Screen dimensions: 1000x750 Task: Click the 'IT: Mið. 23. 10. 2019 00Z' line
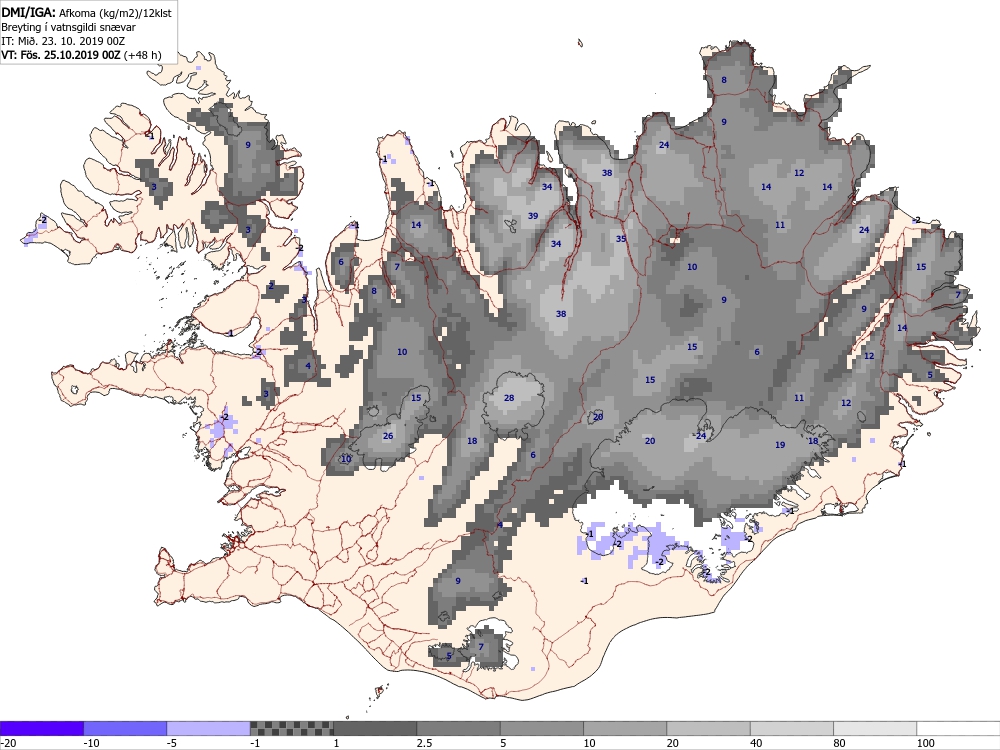point(63,41)
